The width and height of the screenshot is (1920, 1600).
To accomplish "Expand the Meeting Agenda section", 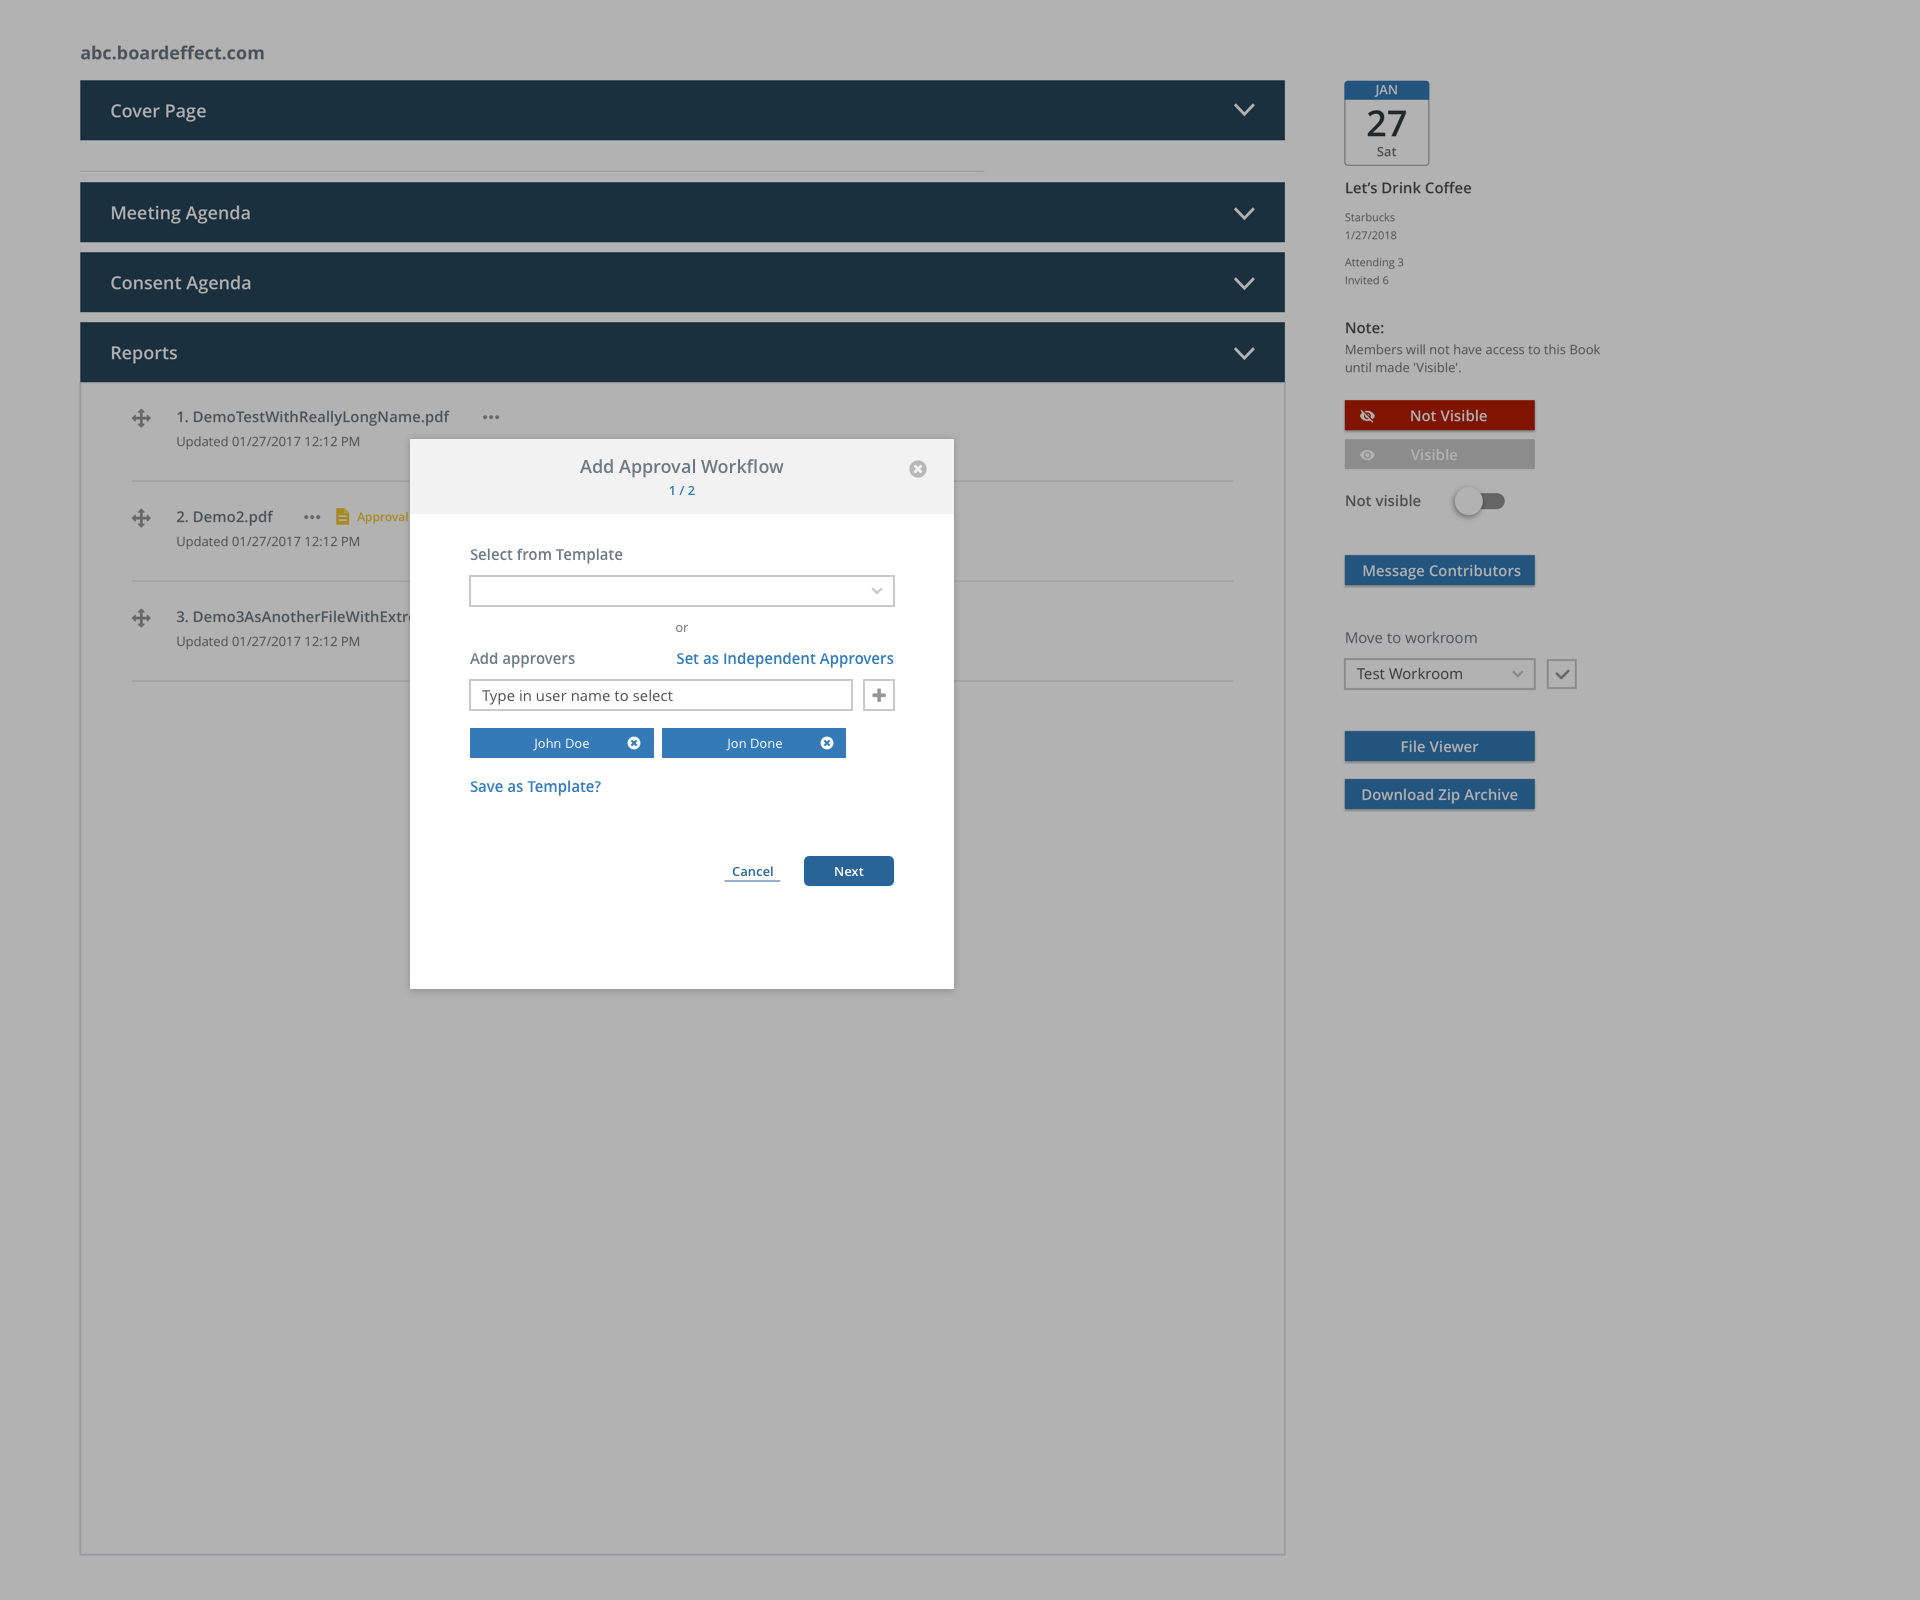I will coord(1243,213).
